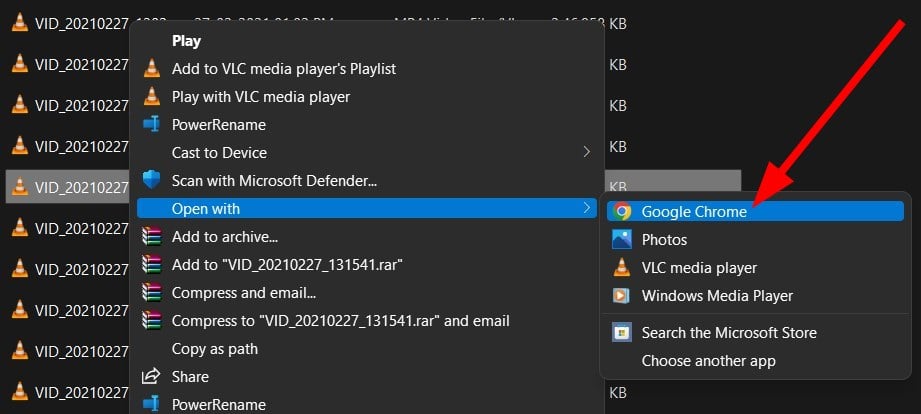The width and height of the screenshot is (921, 414).
Task: Click VLC cone icon in Open with submenu
Action: click(621, 267)
